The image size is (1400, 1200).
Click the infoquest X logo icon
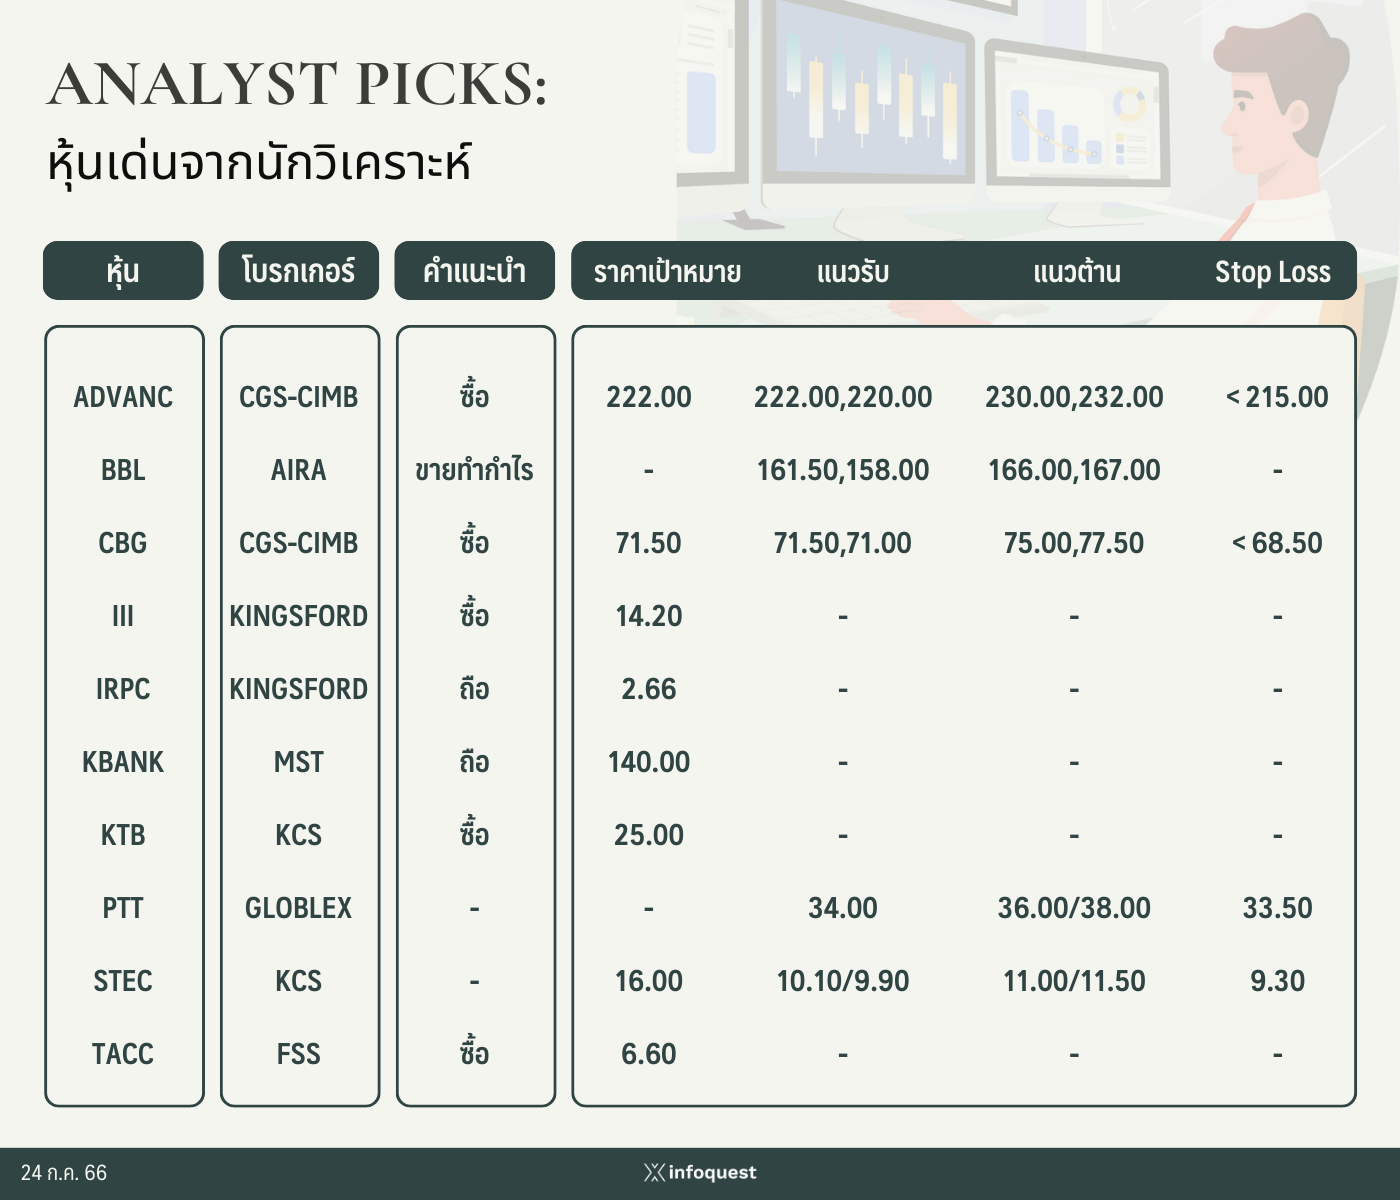tap(654, 1172)
